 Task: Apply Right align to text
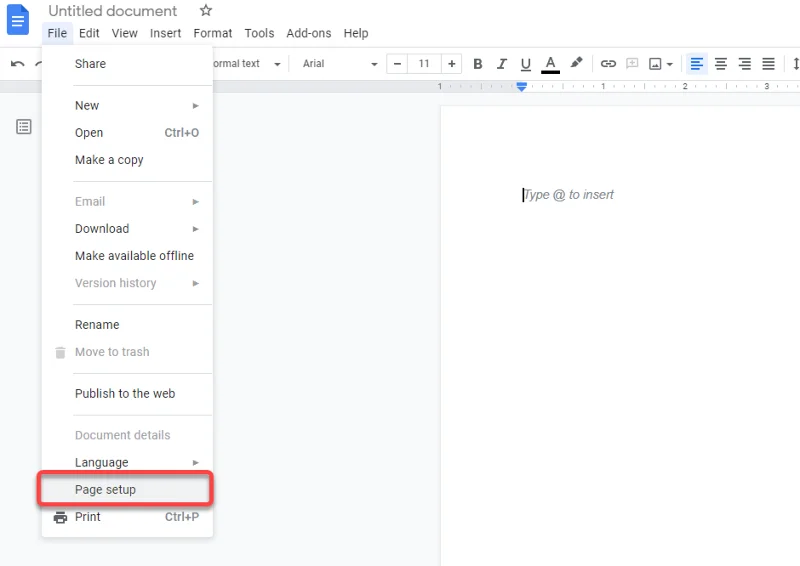click(744, 64)
